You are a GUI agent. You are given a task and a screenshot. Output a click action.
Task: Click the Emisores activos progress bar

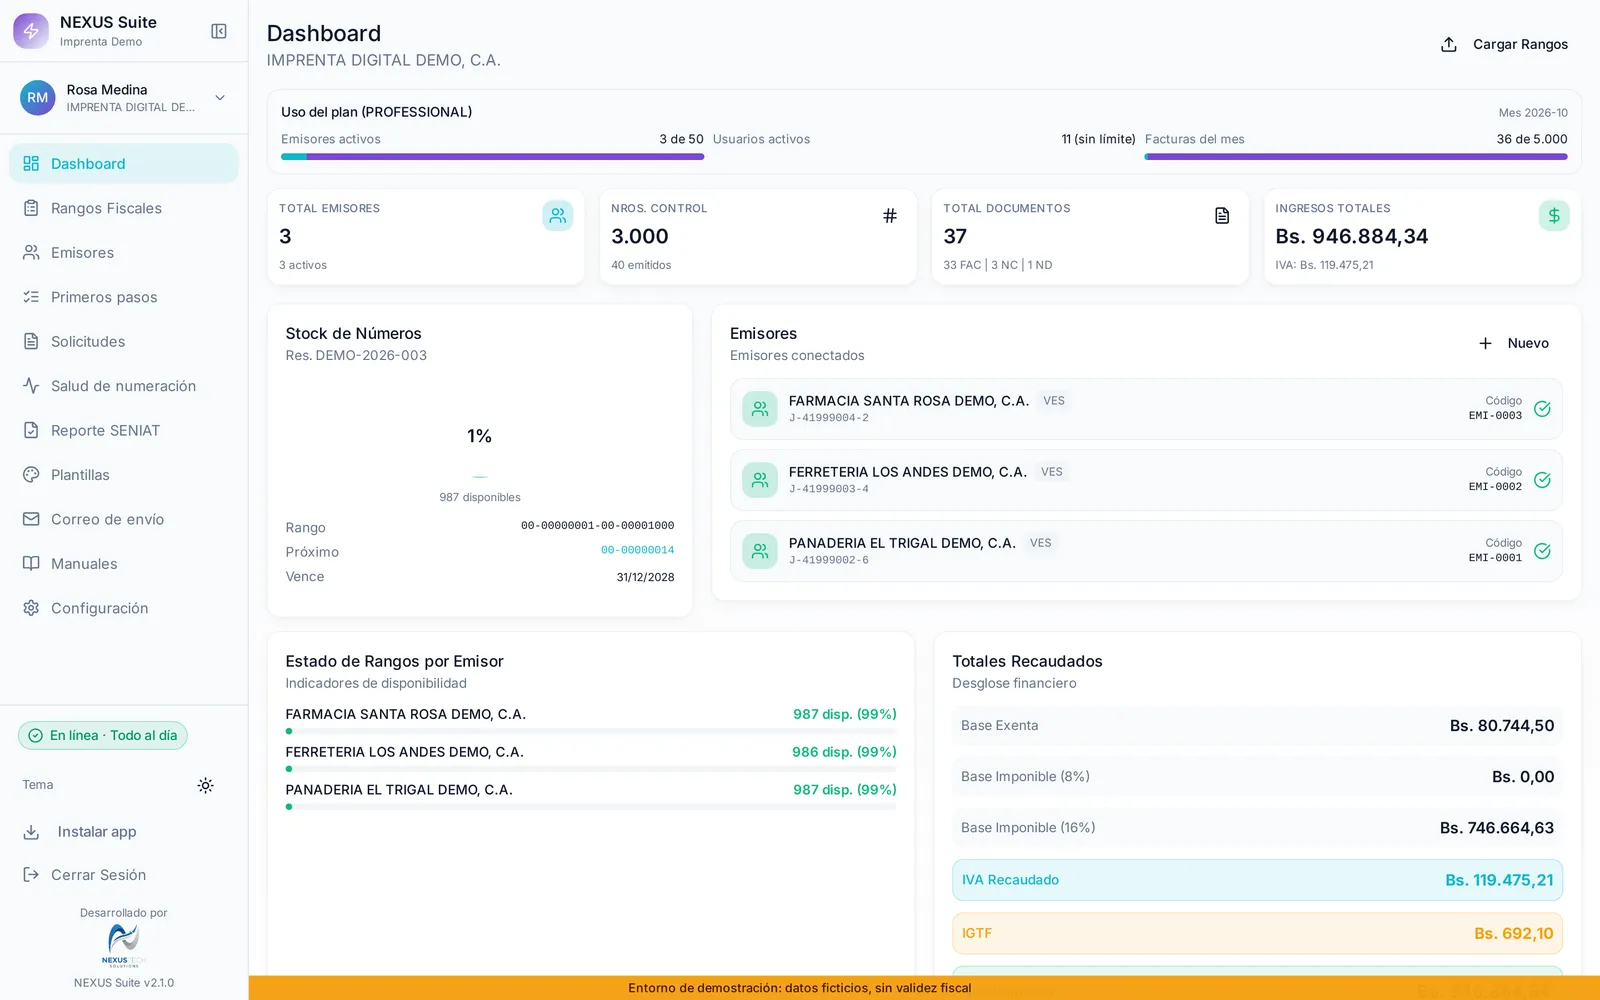(x=492, y=156)
